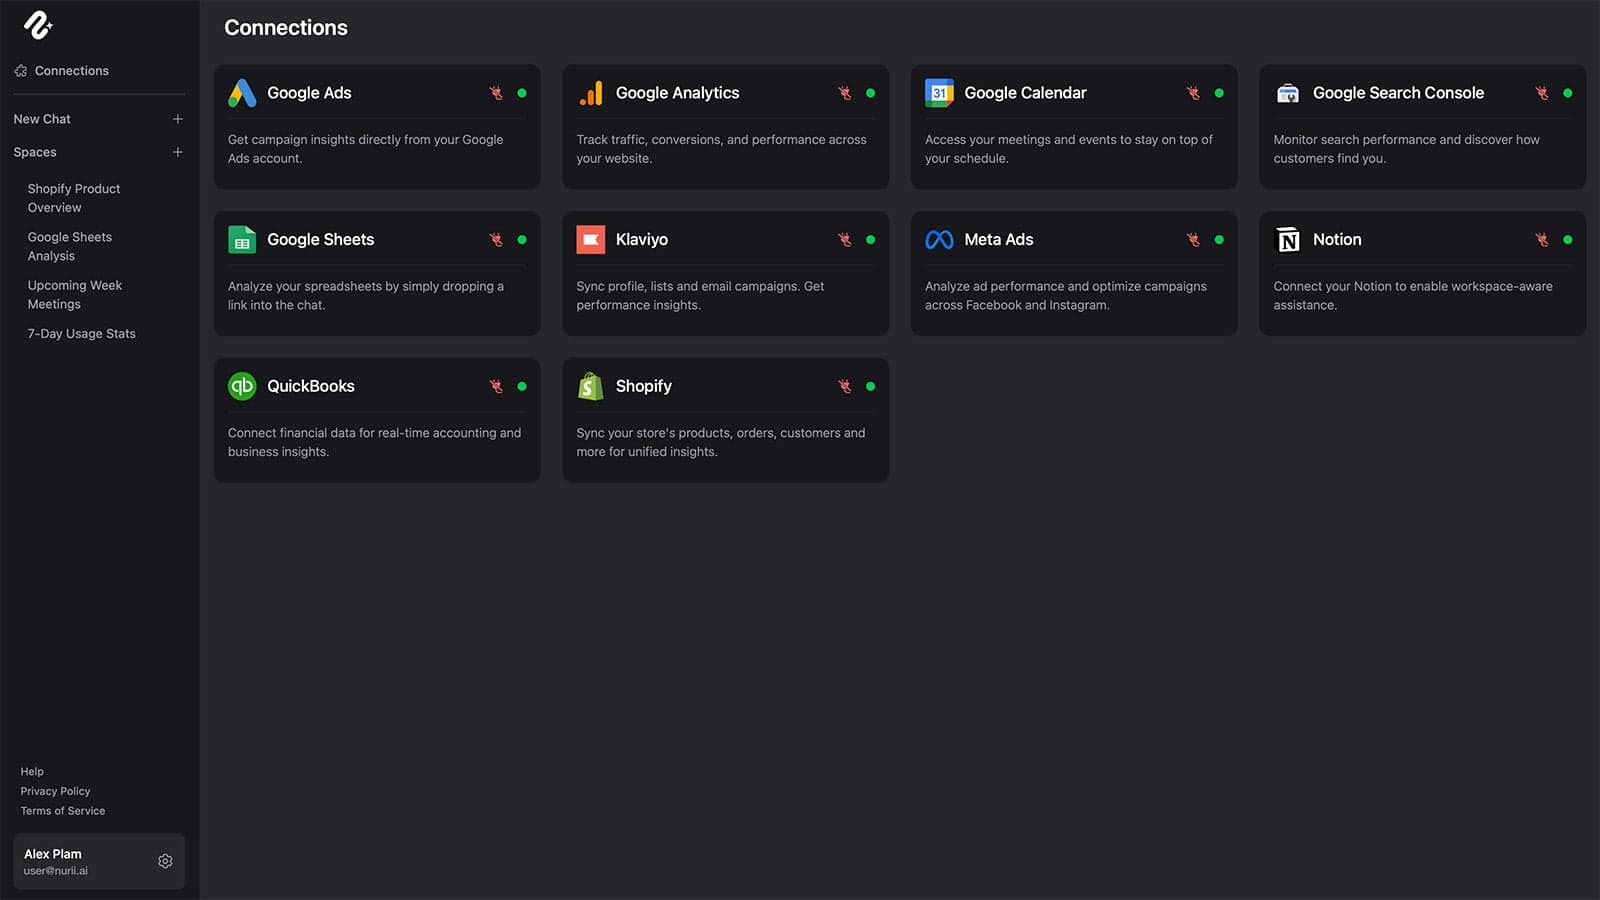
Task: Click the green status dot on Google Calendar
Action: click(x=1219, y=93)
